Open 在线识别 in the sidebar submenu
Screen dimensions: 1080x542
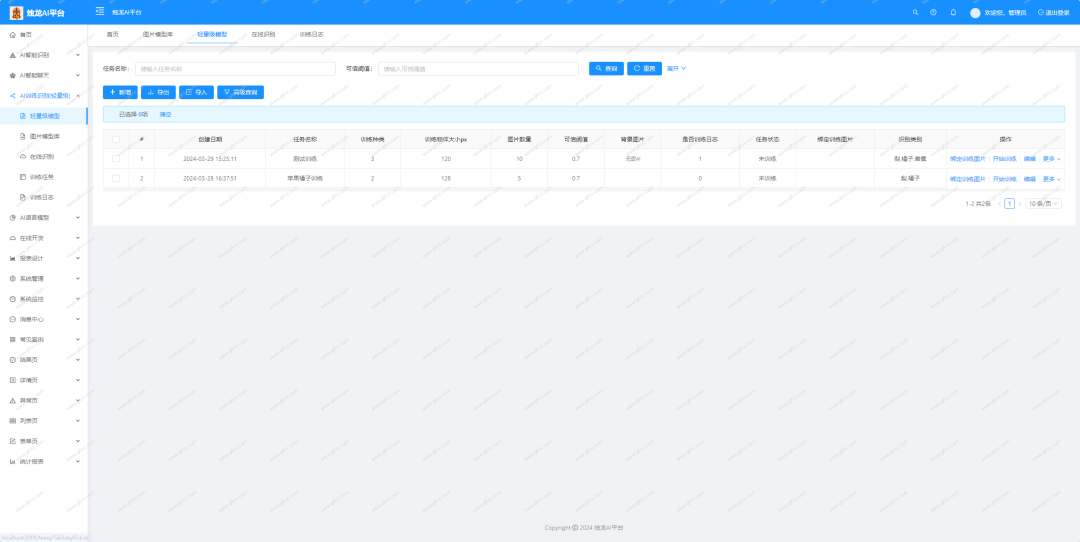pyautogui.click(x=41, y=156)
